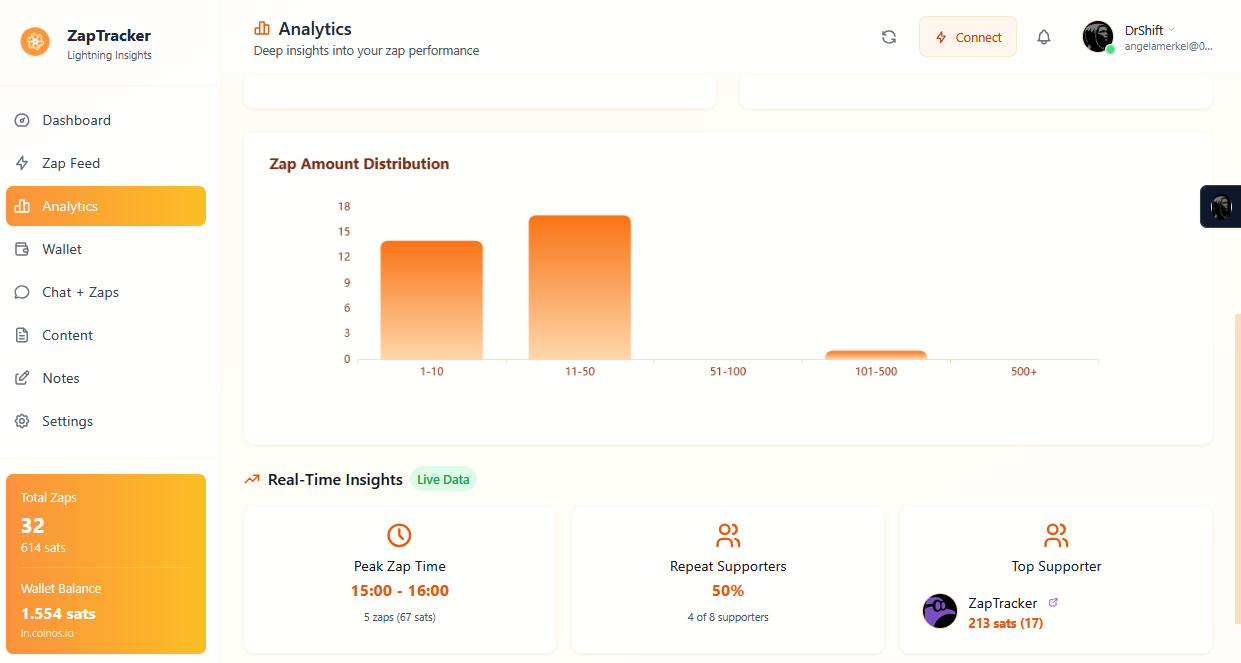Viewport: 1241px width, 663px height.
Task: Open the Dashboard page from sidebar
Action: coord(76,120)
